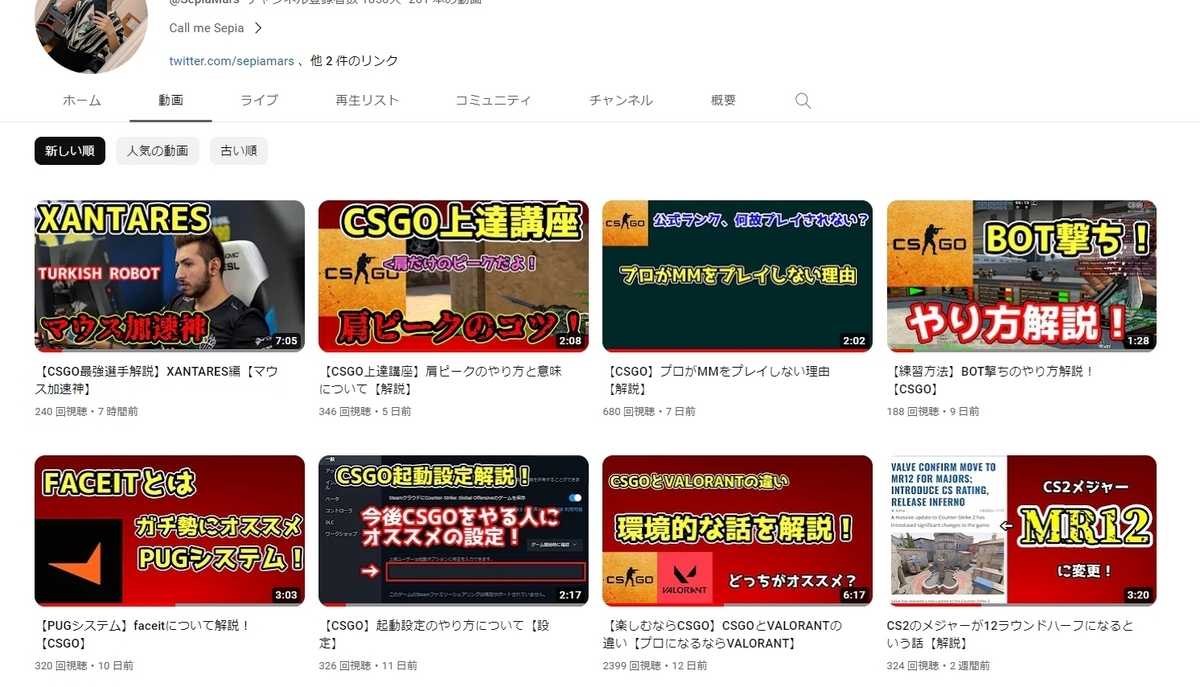Click the 320 回視聴・10 日前 text
The image size is (1200, 687).
[x=84, y=665]
